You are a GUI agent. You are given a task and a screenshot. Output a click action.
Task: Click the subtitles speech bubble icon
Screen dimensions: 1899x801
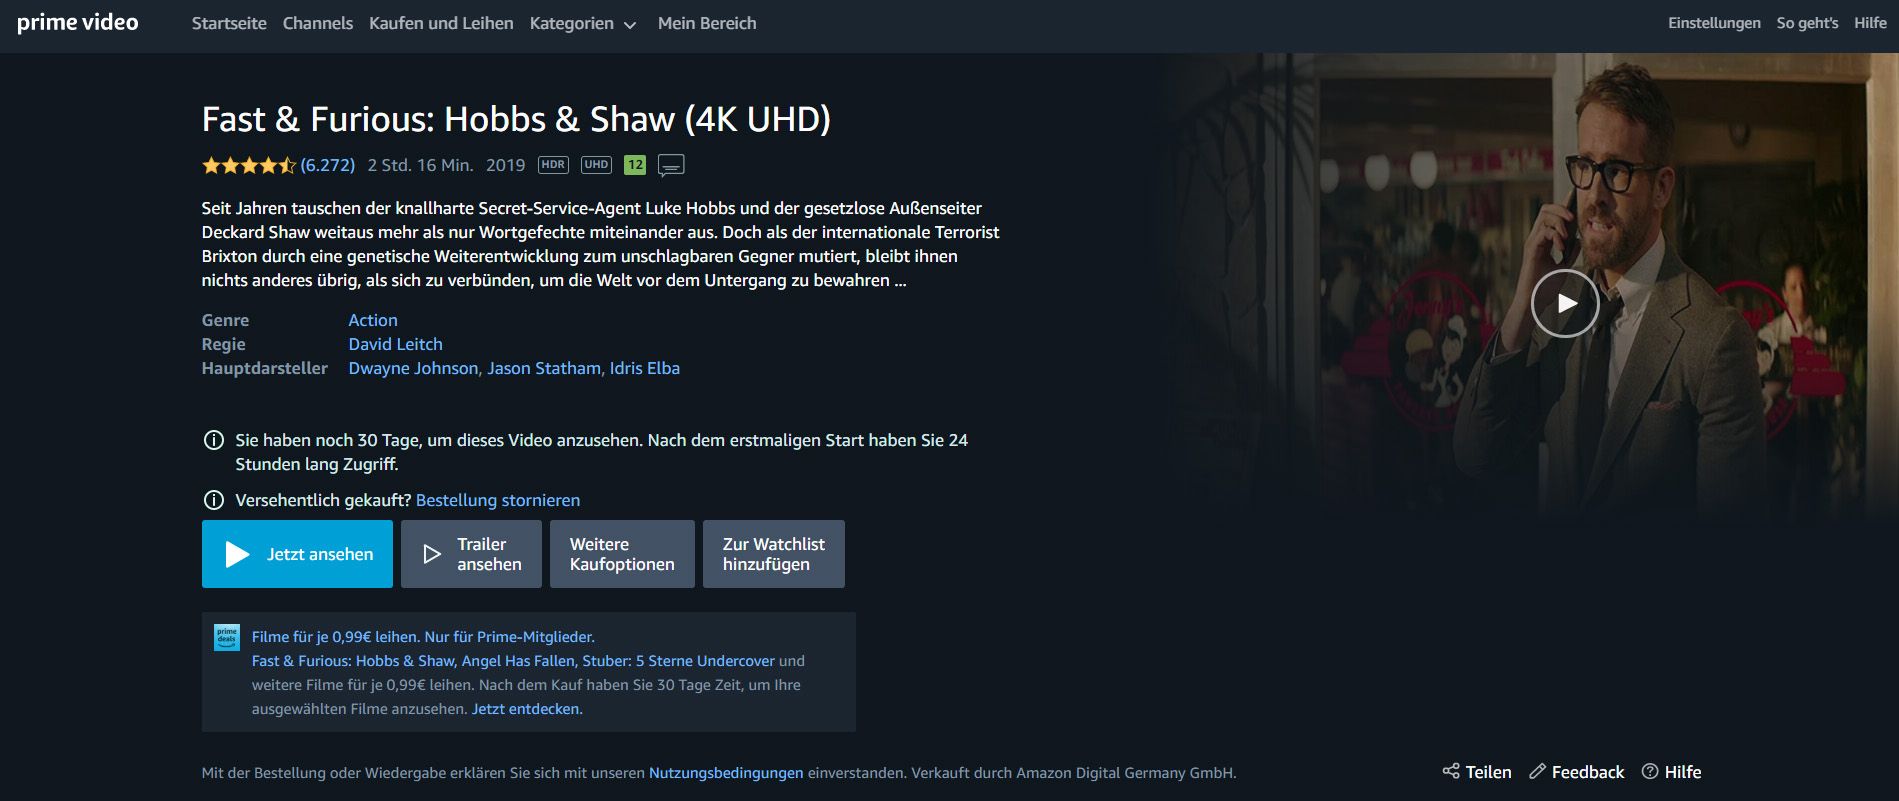click(x=671, y=165)
